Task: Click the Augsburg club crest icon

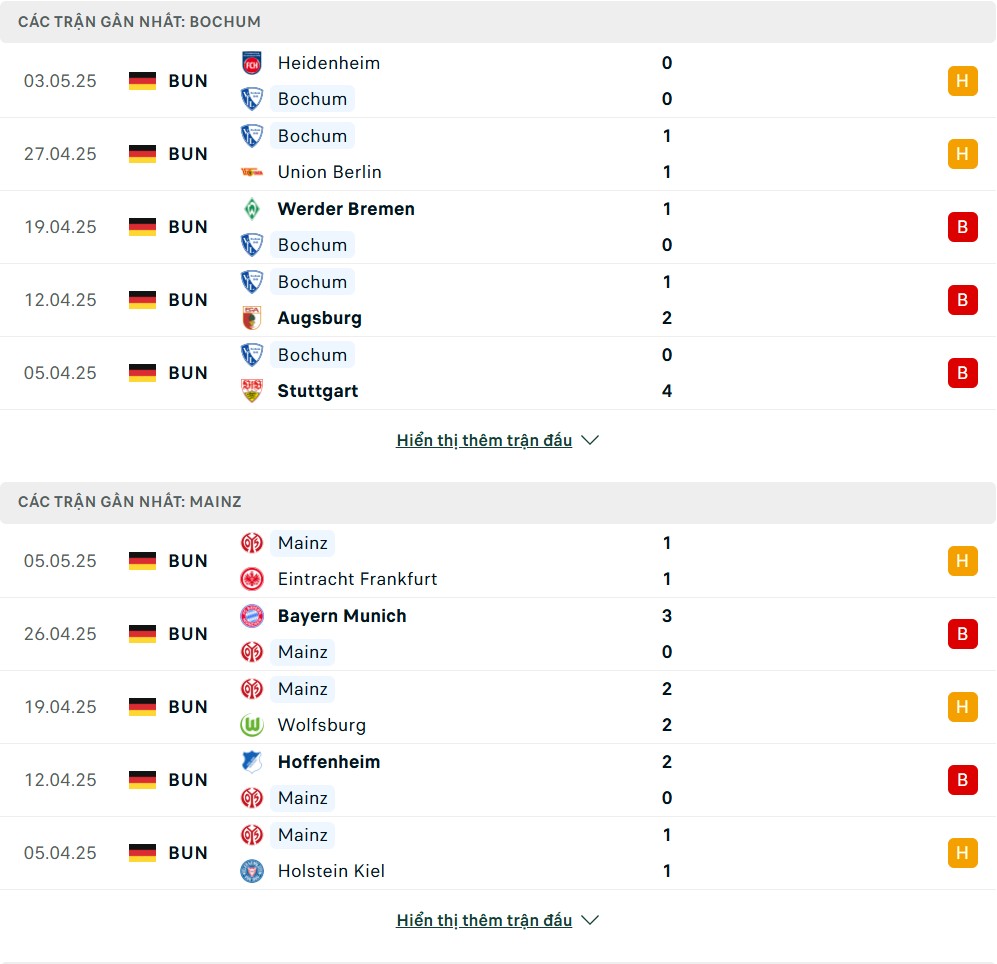Action: click(x=252, y=318)
